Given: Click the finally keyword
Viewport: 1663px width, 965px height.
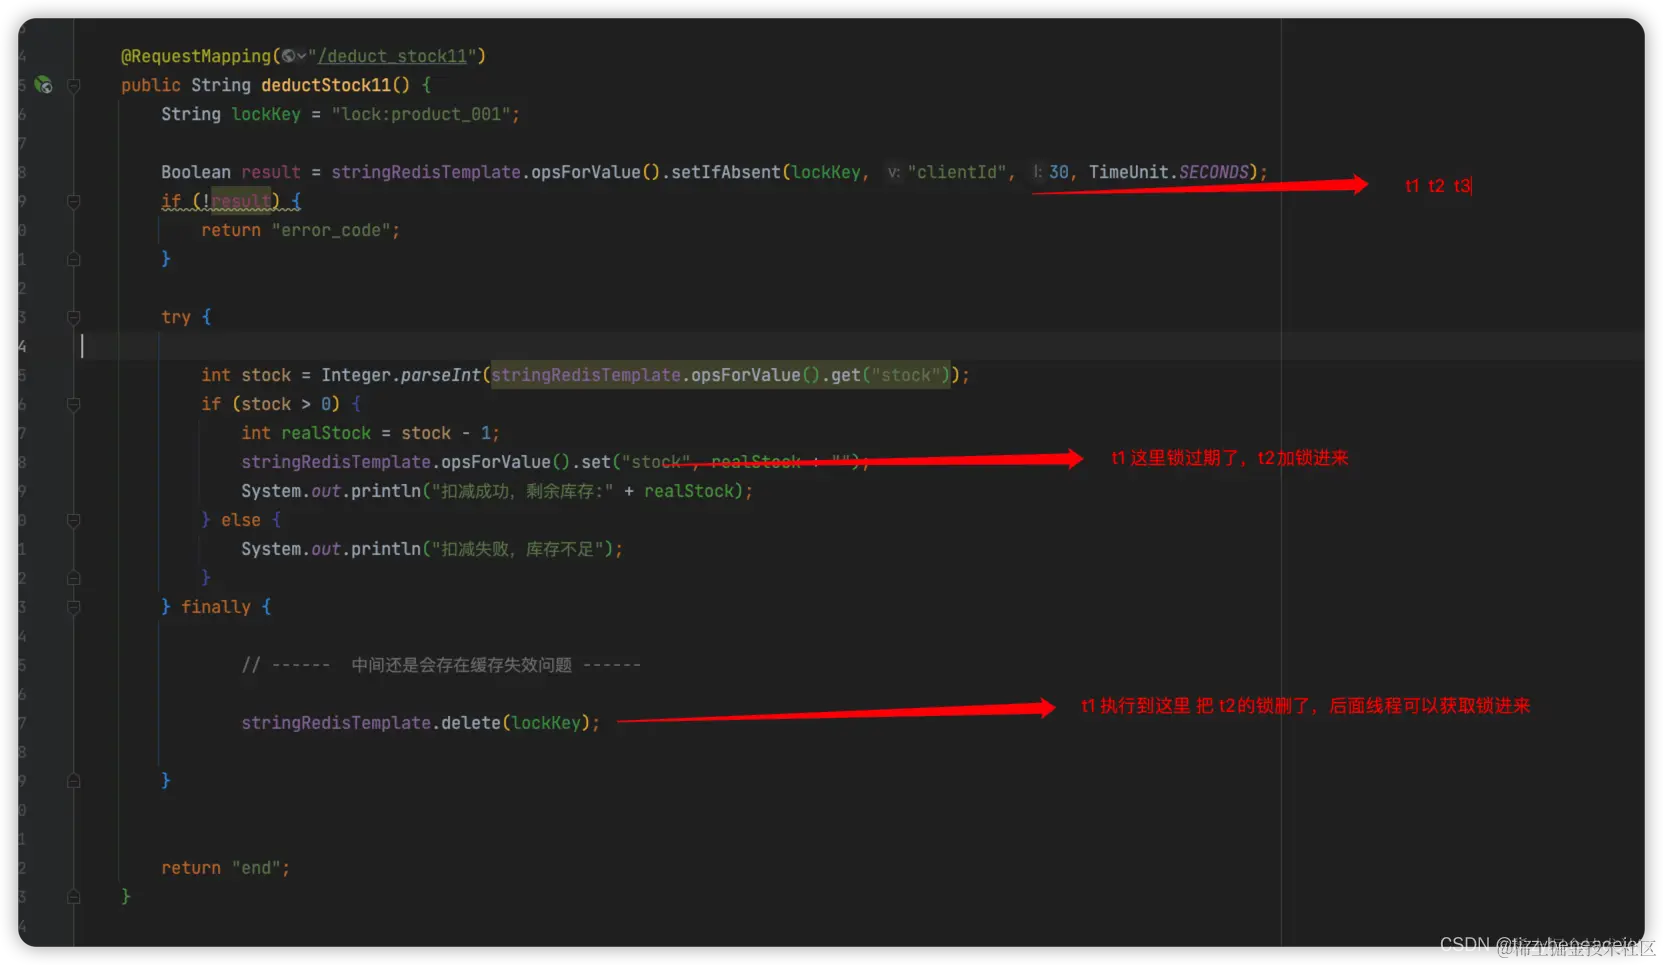Looking at the screenshot, I should click(x=216, y=607).
